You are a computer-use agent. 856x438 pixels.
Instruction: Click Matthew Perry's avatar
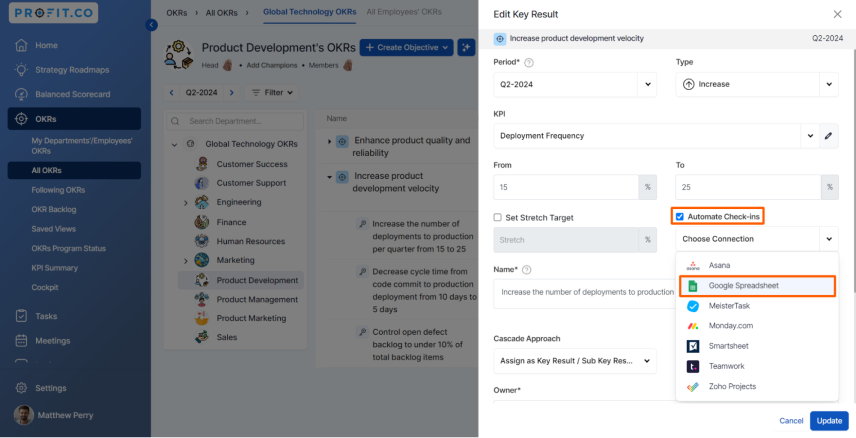pos(23,415)
